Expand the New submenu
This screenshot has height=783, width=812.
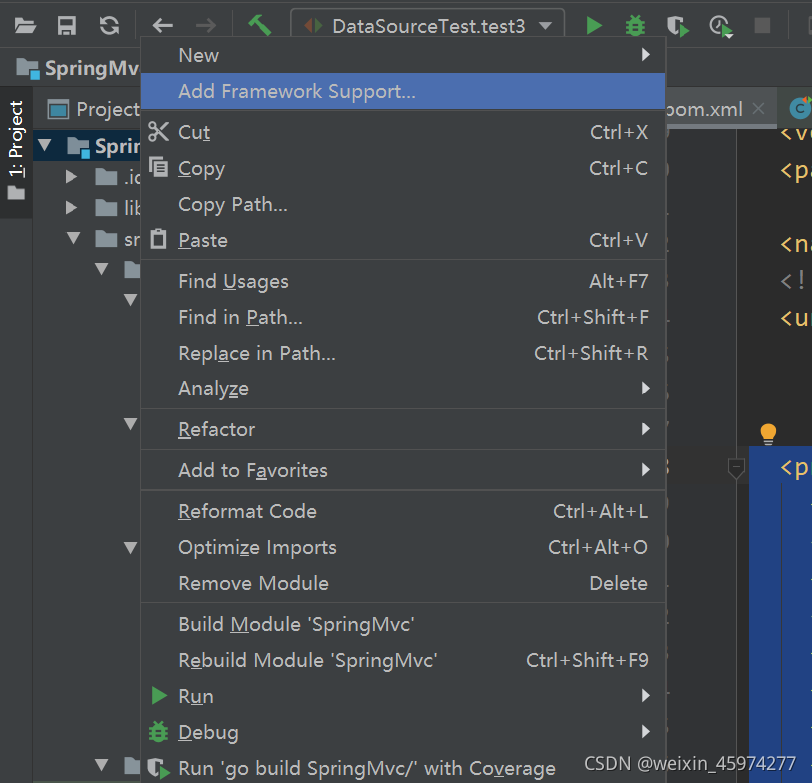click(198, 55)
